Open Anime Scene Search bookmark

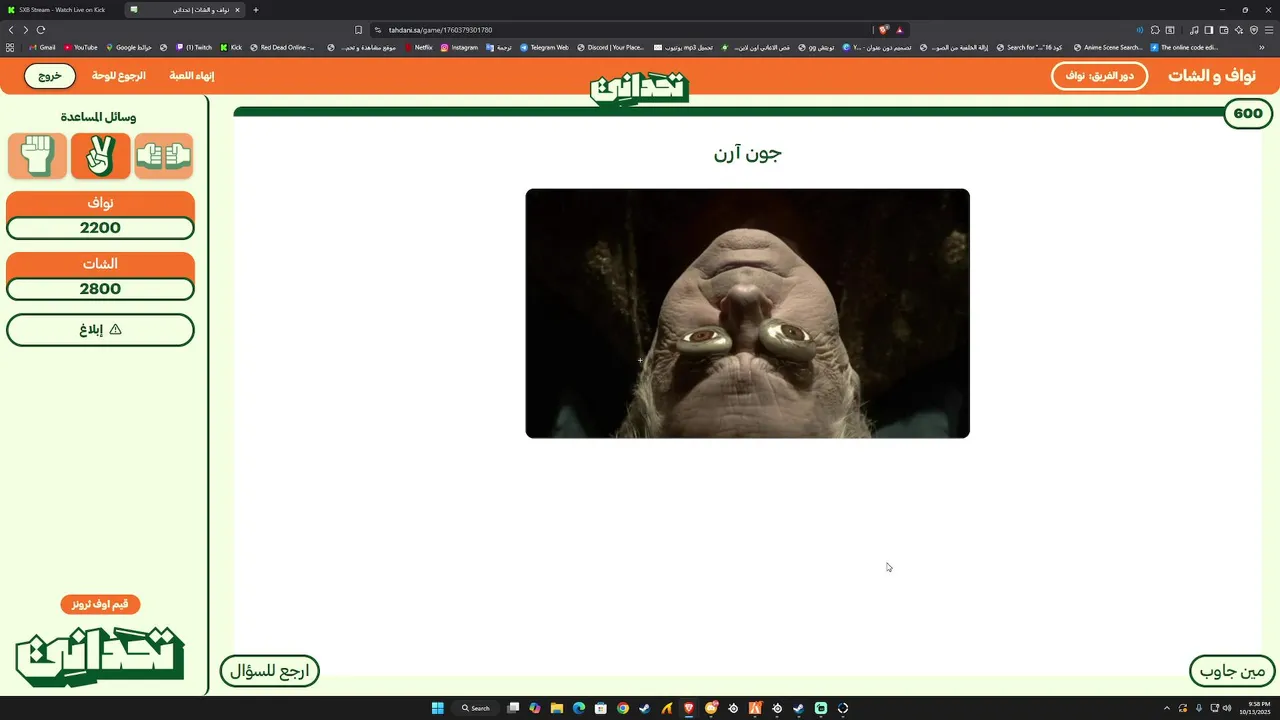coord(1107,47)
